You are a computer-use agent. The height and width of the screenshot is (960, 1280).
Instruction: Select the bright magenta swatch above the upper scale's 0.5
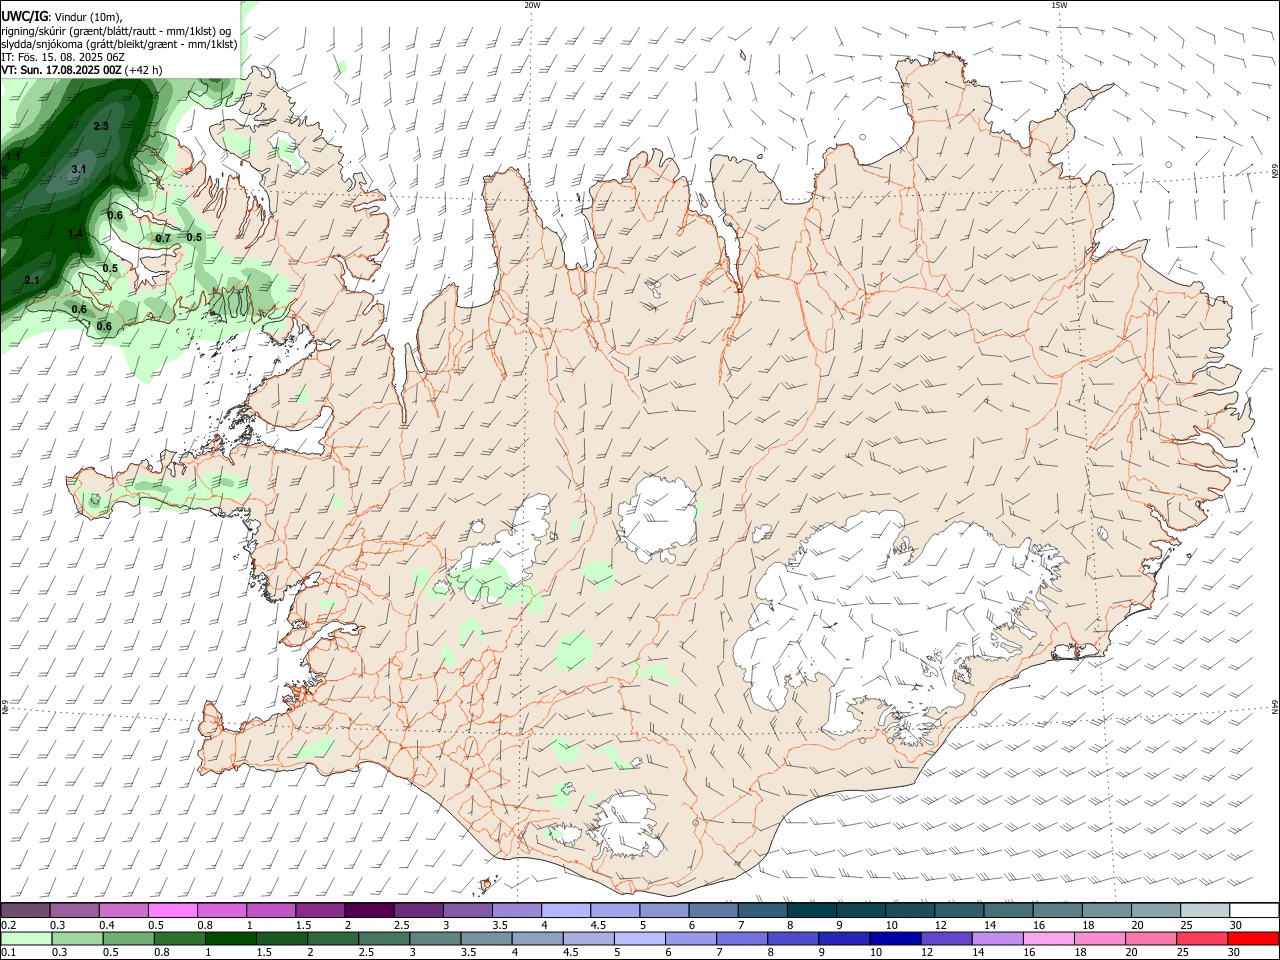click(x=173, y=911)
